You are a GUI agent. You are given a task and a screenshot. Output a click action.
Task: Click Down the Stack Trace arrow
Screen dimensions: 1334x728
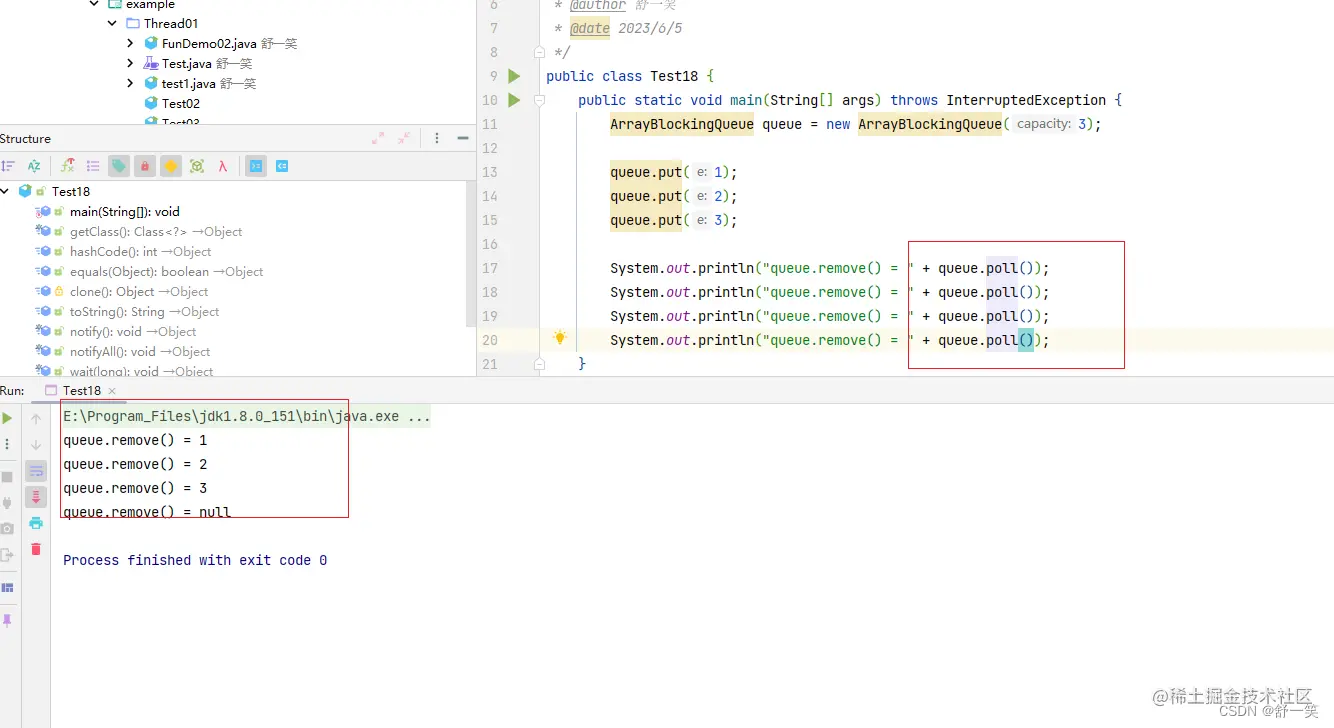[36, 444]
